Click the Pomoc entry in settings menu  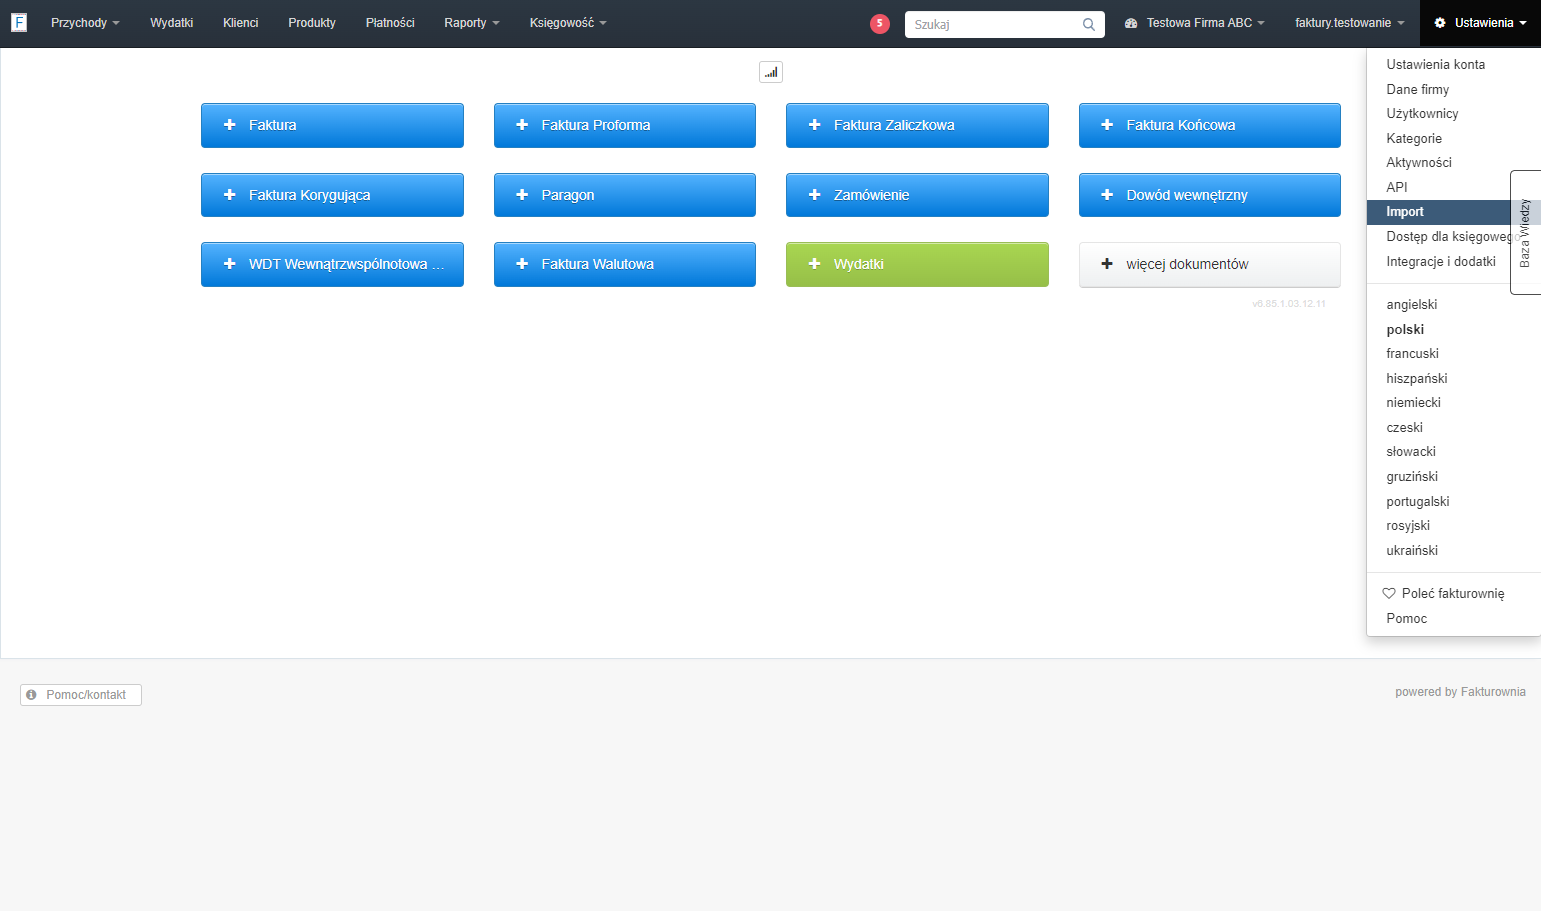pos(1407,619)
